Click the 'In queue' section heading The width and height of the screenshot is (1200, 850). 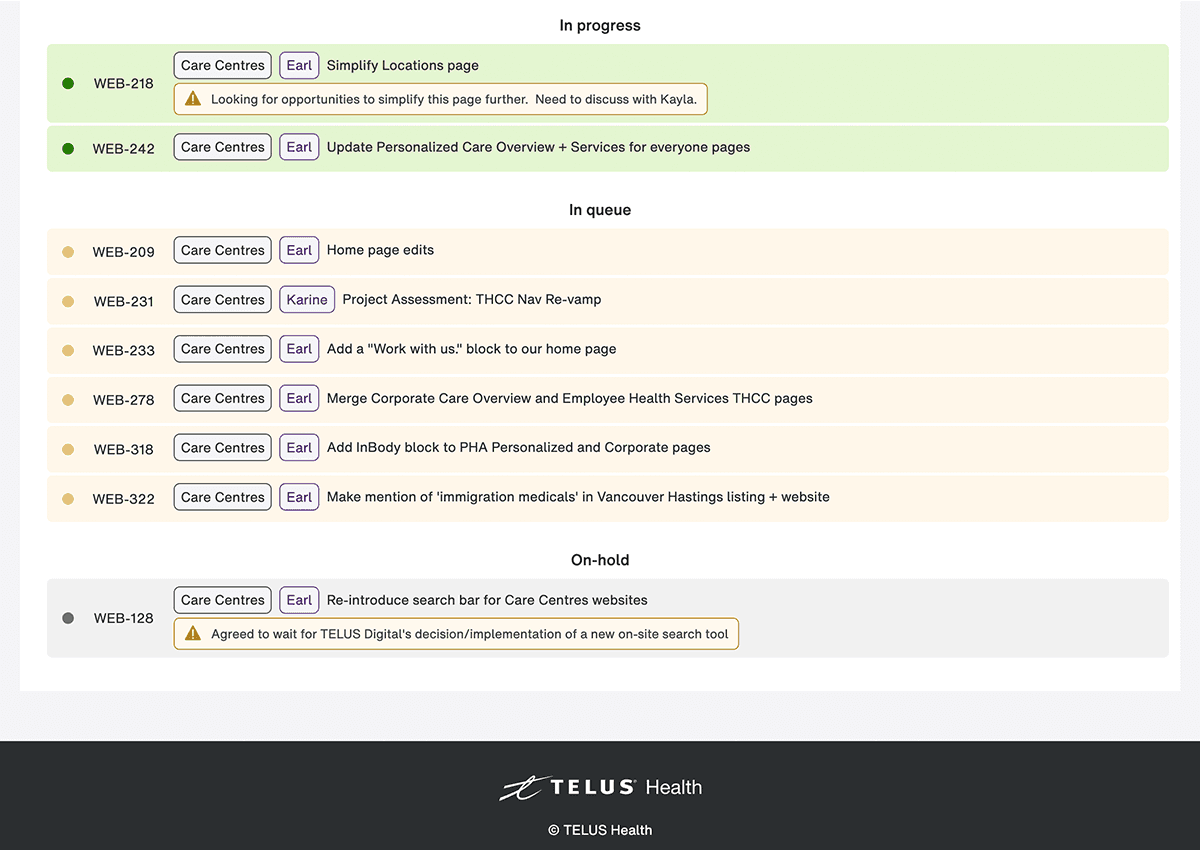pos(600,210)
